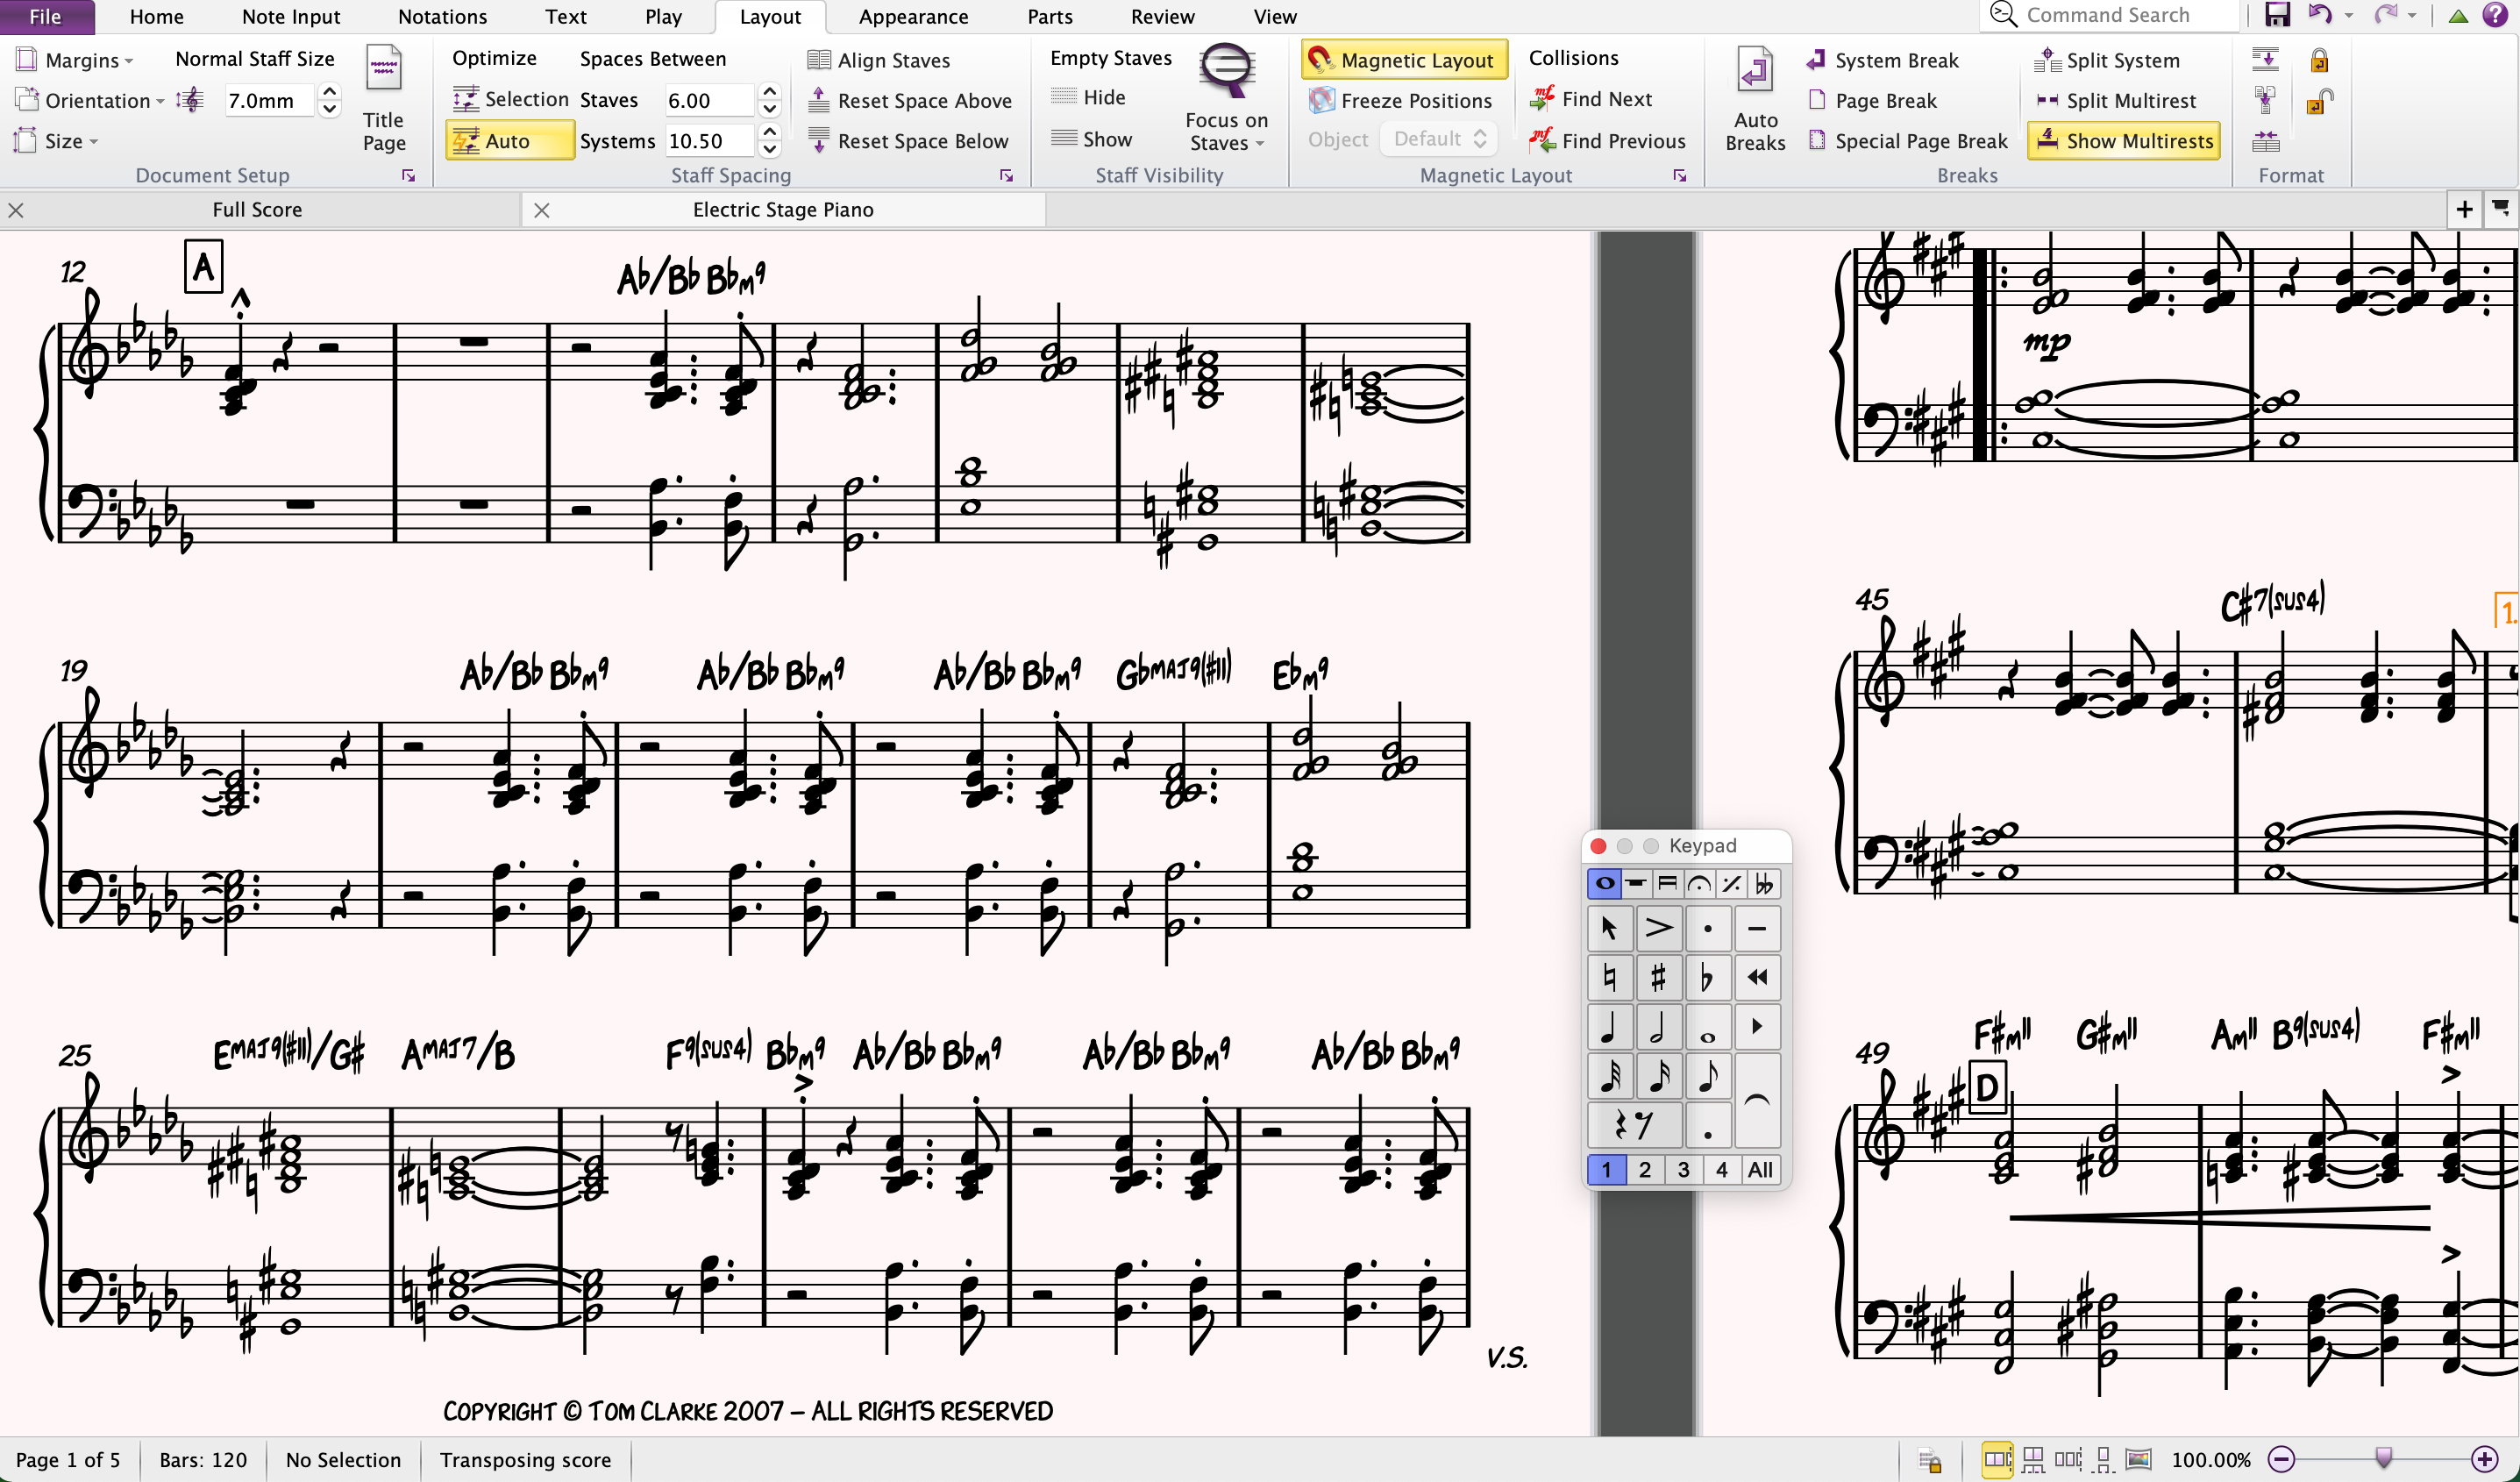2520x1482 pixels.
Task: Toggle spreads vertically page view
Action: [2033, 1460]
